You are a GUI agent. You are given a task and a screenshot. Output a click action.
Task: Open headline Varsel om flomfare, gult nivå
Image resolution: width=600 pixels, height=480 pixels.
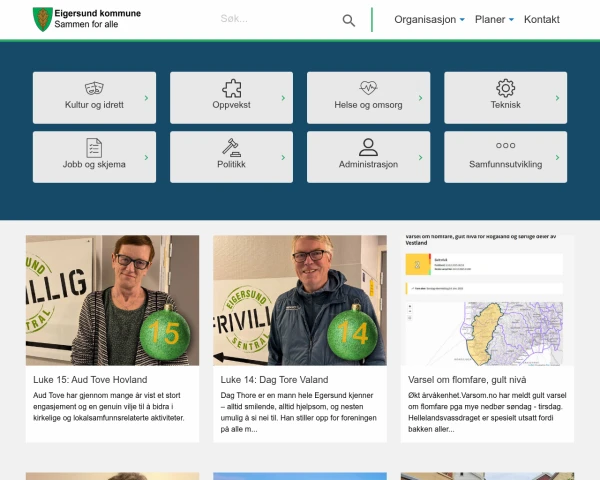point(467,380)
